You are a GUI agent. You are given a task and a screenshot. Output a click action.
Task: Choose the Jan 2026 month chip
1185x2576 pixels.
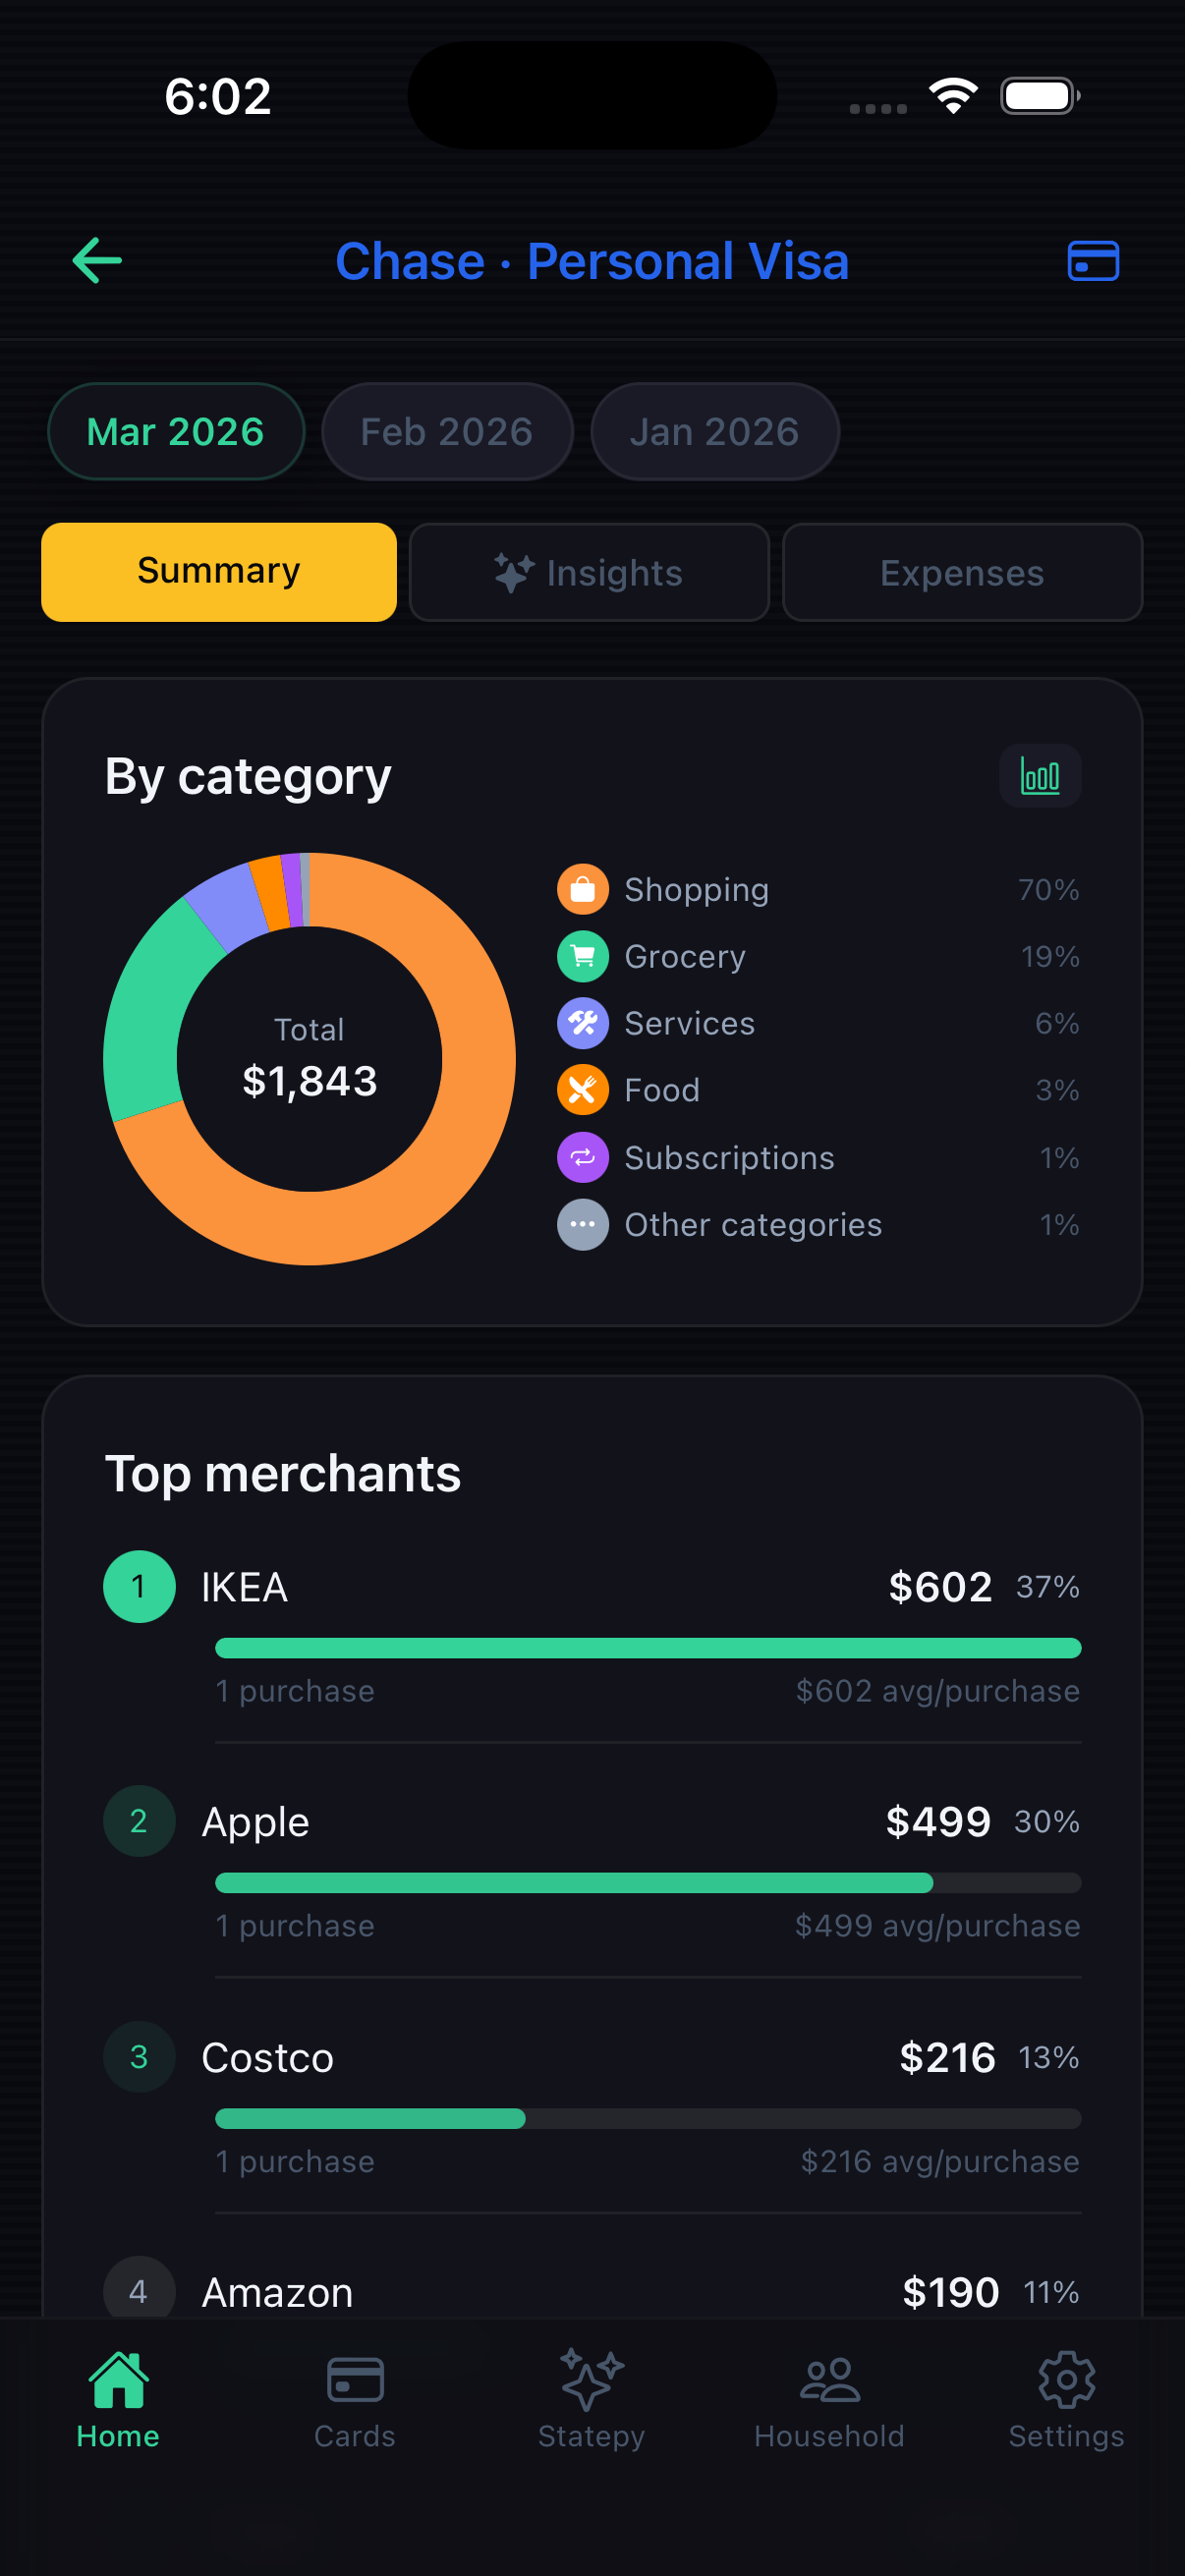714,432
